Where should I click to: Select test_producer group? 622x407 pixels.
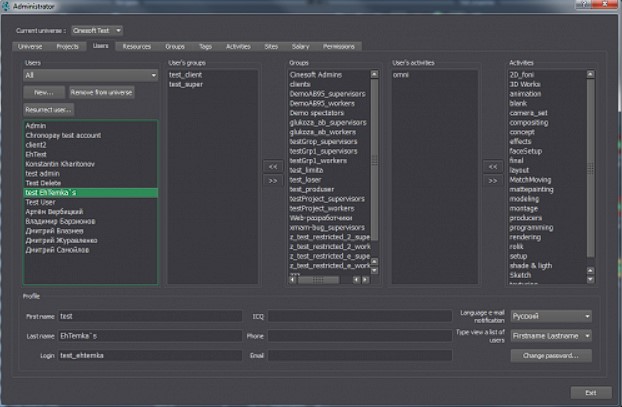tap(329, 189)
